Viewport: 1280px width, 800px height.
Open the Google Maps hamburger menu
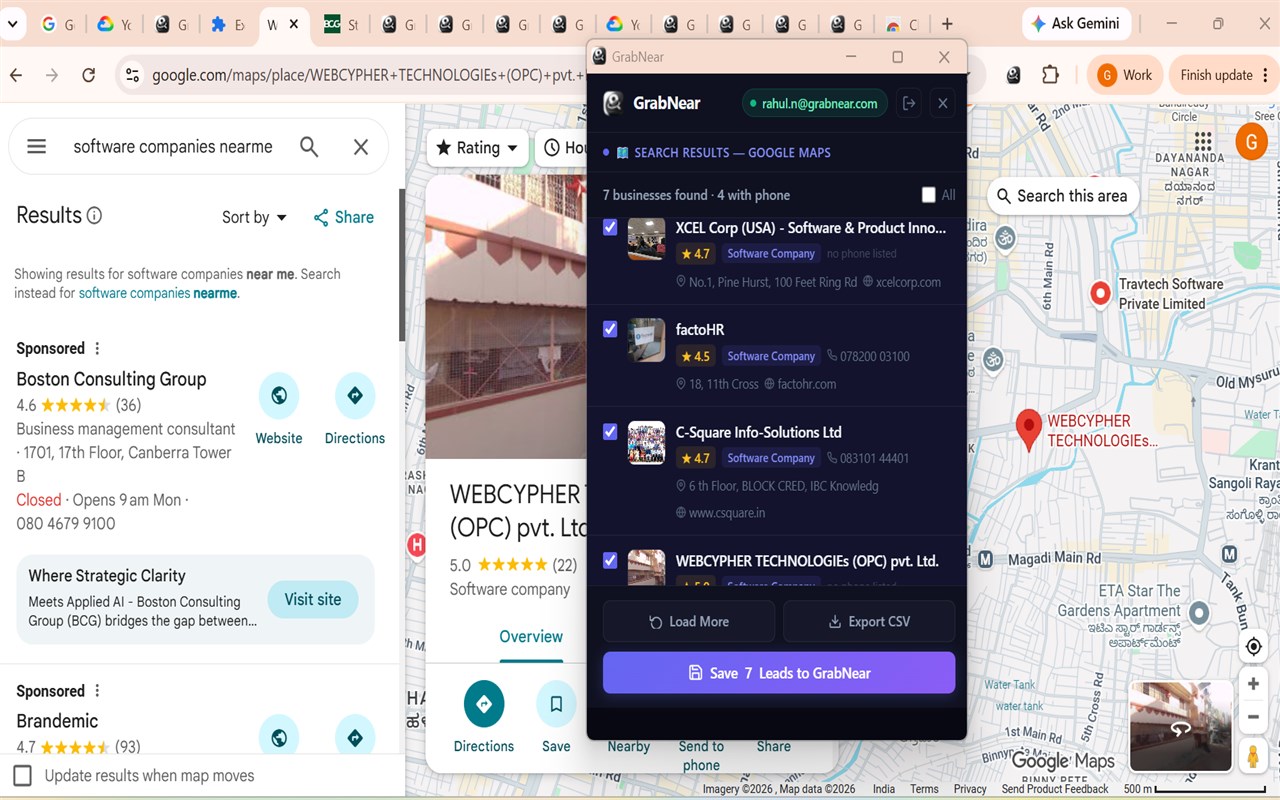click(x=37, y=147)
